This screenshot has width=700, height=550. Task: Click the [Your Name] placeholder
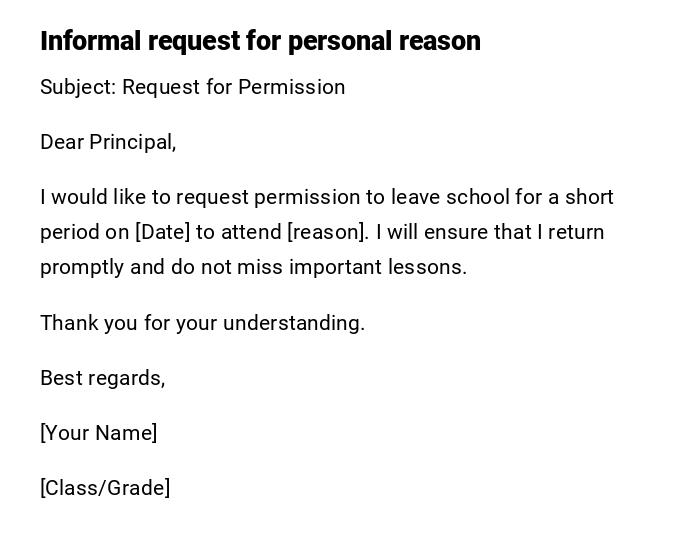pos(99,433)
